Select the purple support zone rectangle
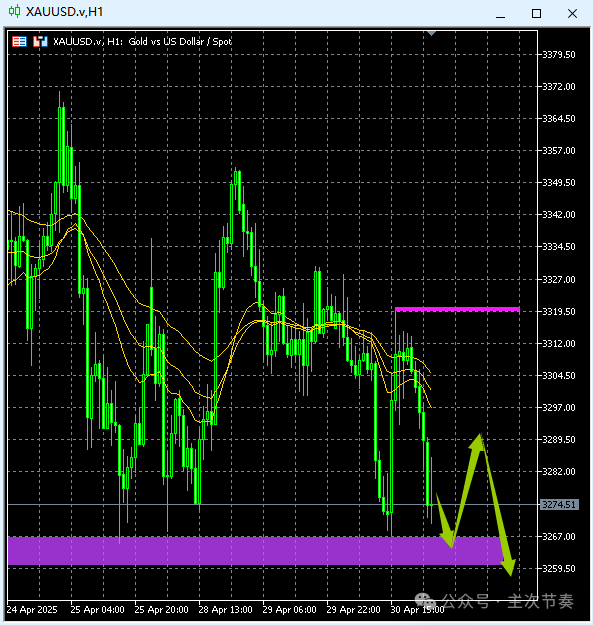 [x=255, y=550]
